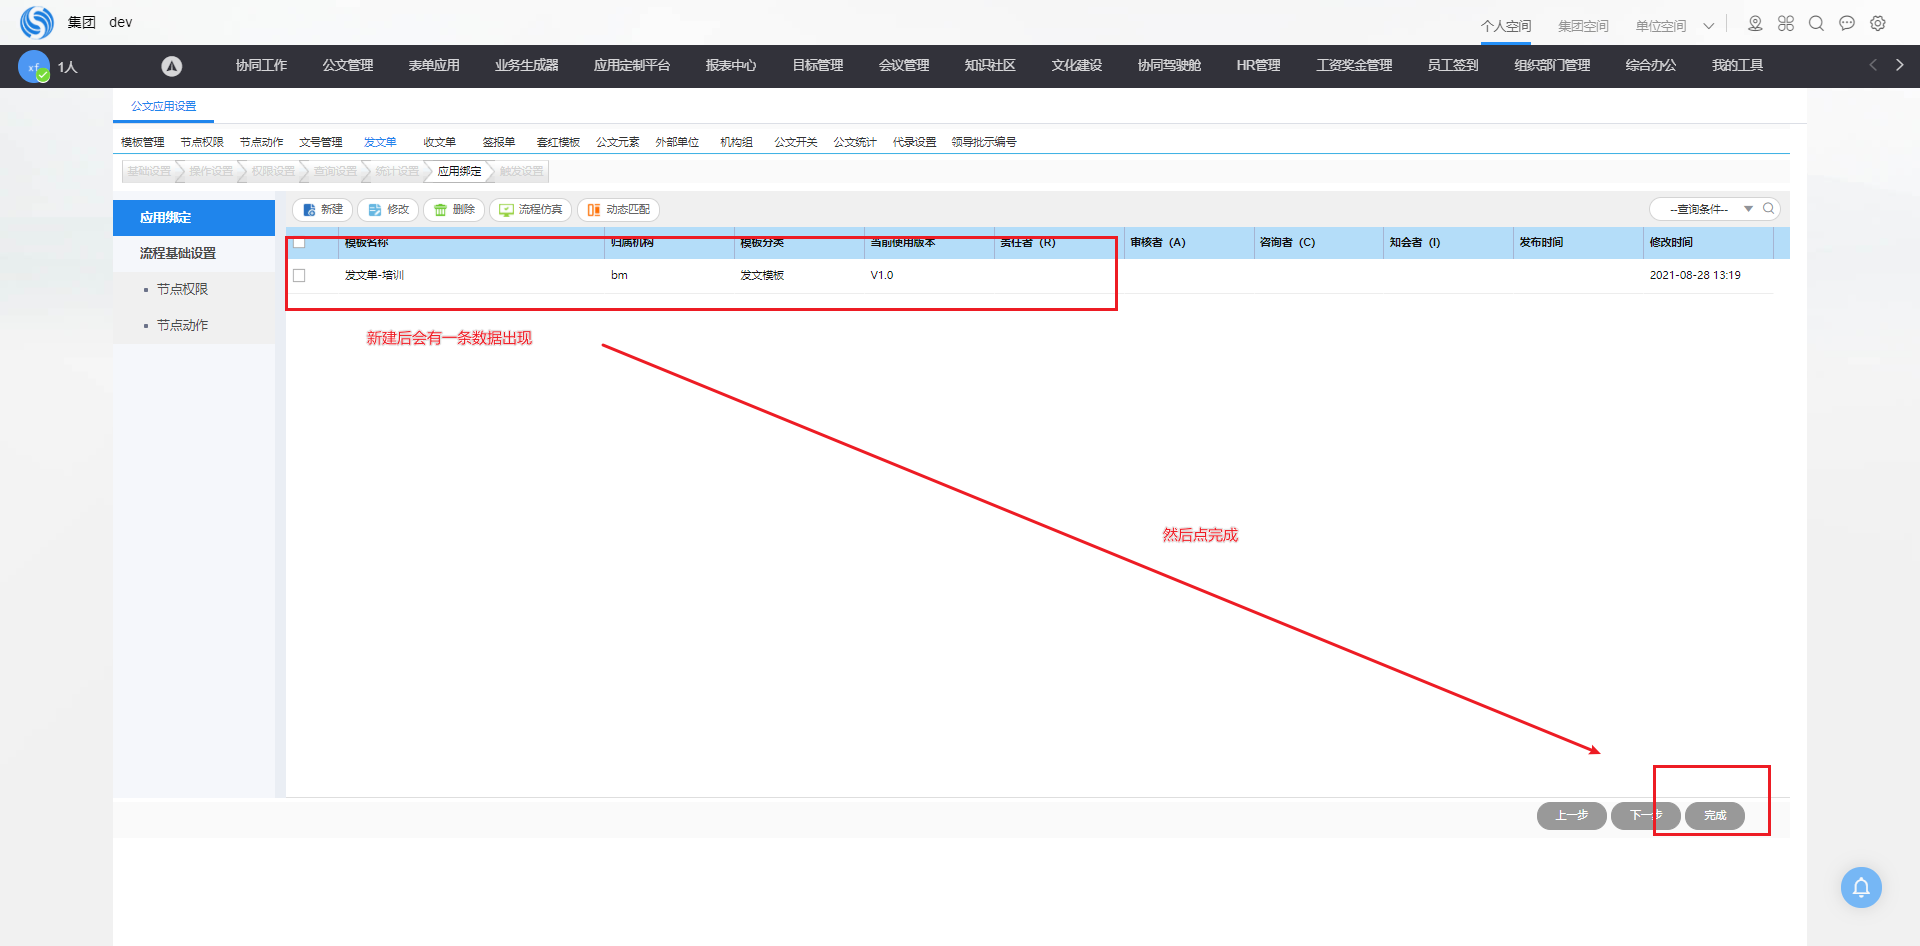Switch to 集团空间 tab
Viewport: 1920px width, 946px height.
tap(1583, 26)
